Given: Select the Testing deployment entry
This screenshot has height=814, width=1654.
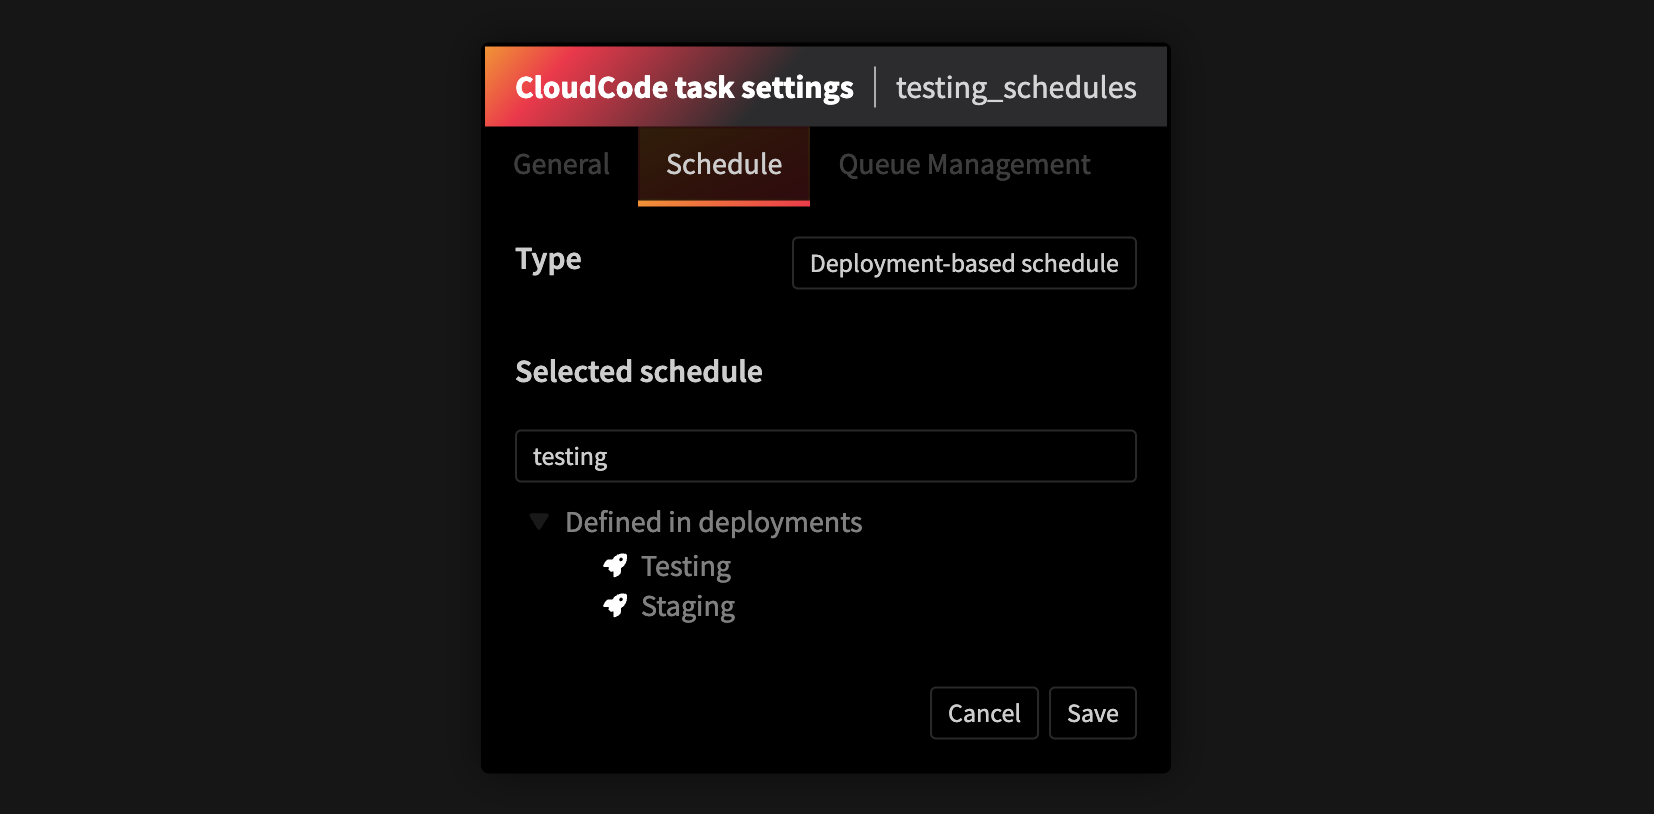Looking at the screenshot, I should point(686,567).
